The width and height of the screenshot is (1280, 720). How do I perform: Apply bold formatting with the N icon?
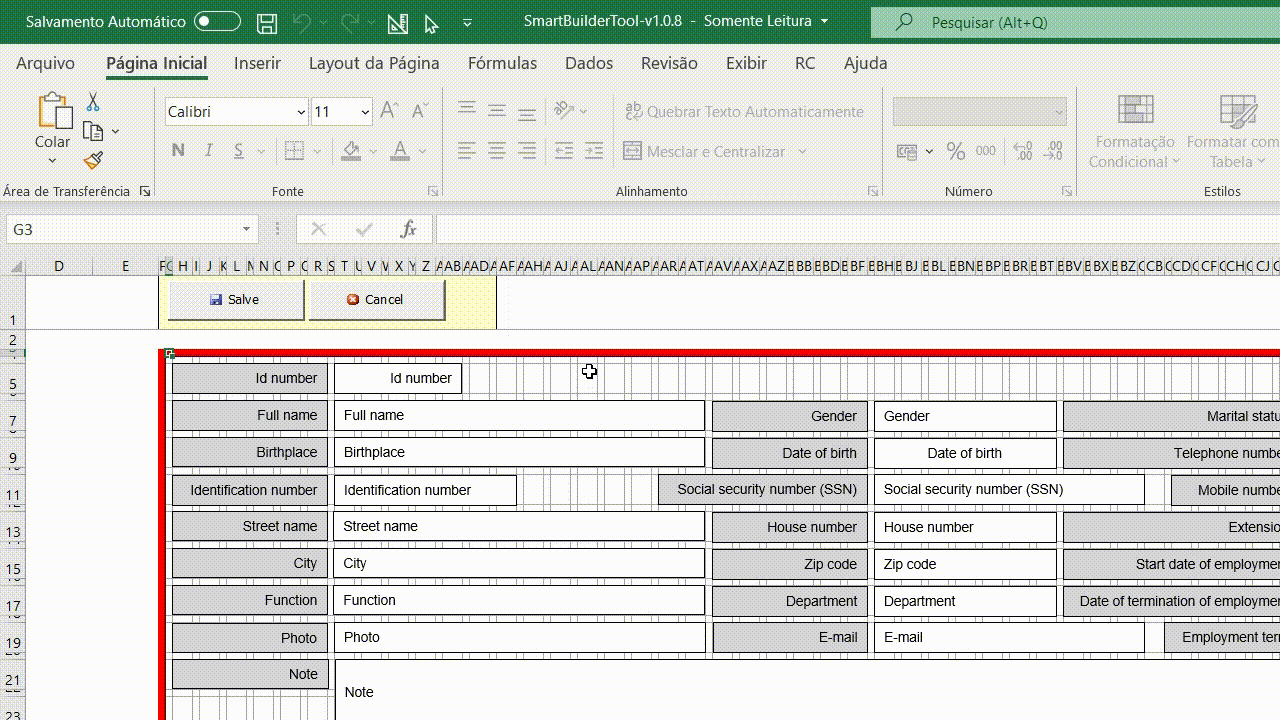pyautogui.click(x=178, y=150)
